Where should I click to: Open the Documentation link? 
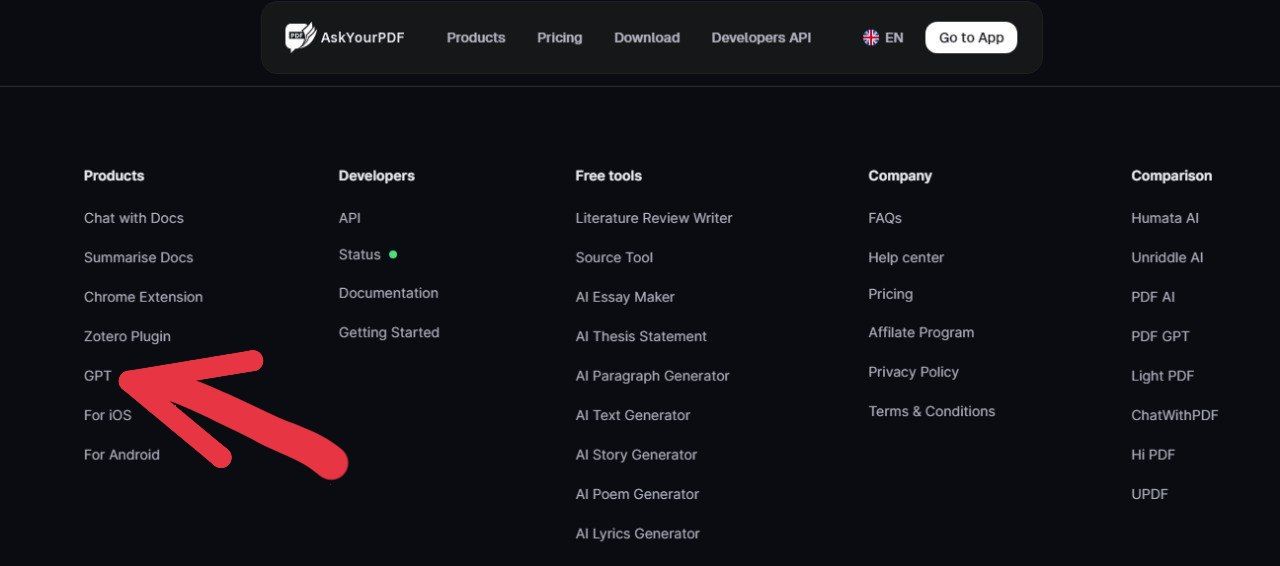pyautogui.click(x=389, y=293)
